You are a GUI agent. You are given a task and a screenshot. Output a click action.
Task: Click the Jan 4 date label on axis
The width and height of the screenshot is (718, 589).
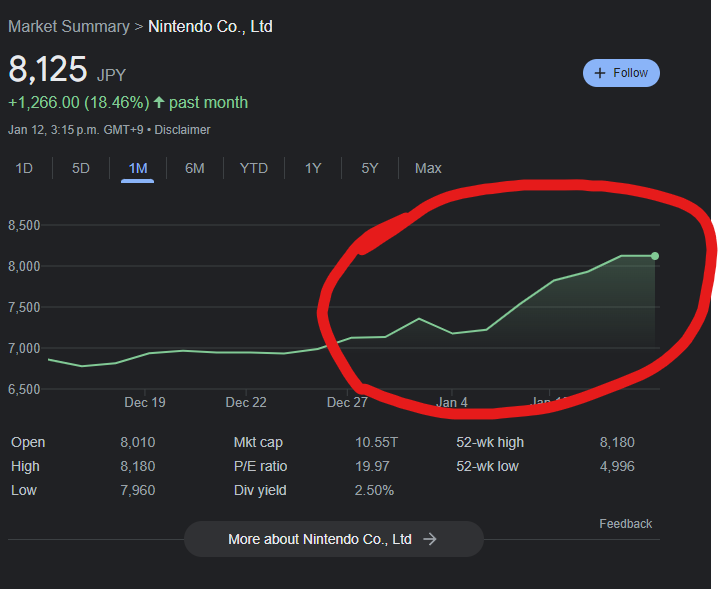click(452, 403)
